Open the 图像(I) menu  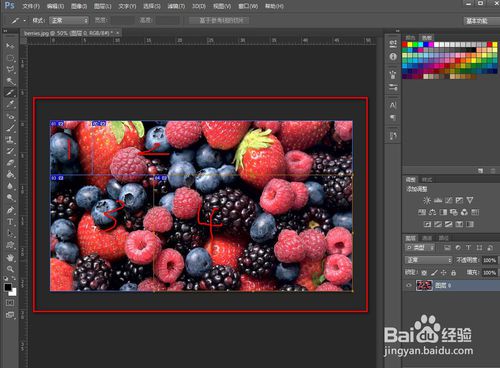pyautogui.click(x=79, y=6)
